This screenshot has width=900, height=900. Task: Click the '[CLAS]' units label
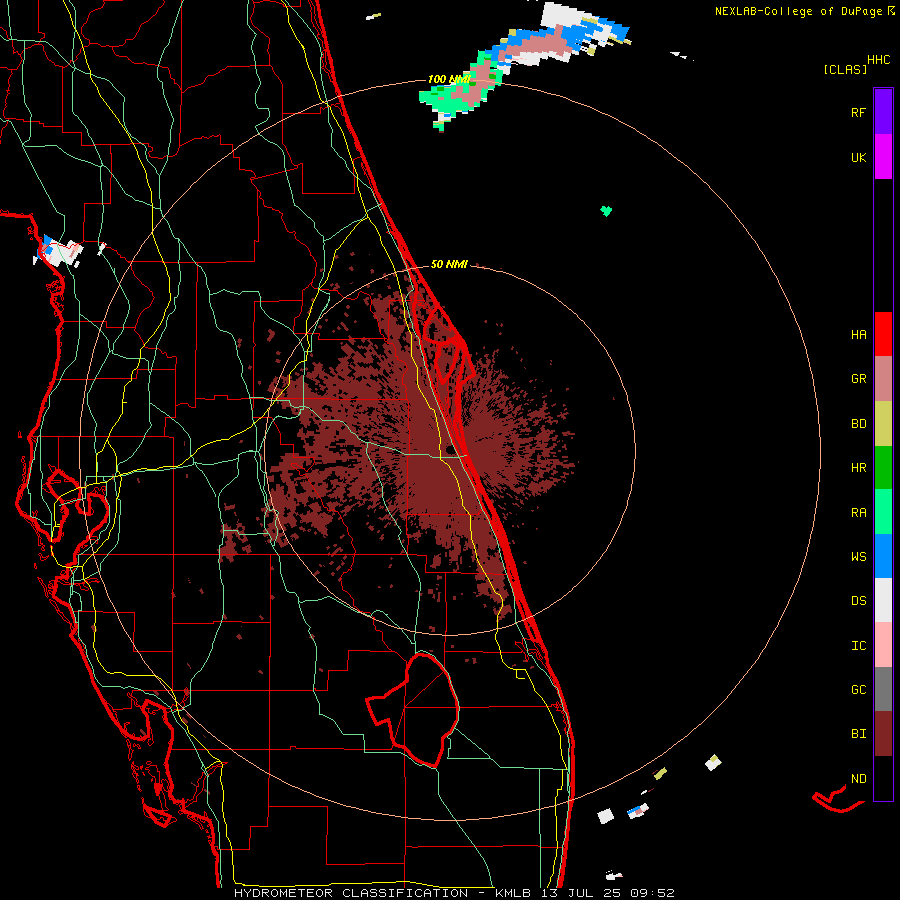pos(845,69)
